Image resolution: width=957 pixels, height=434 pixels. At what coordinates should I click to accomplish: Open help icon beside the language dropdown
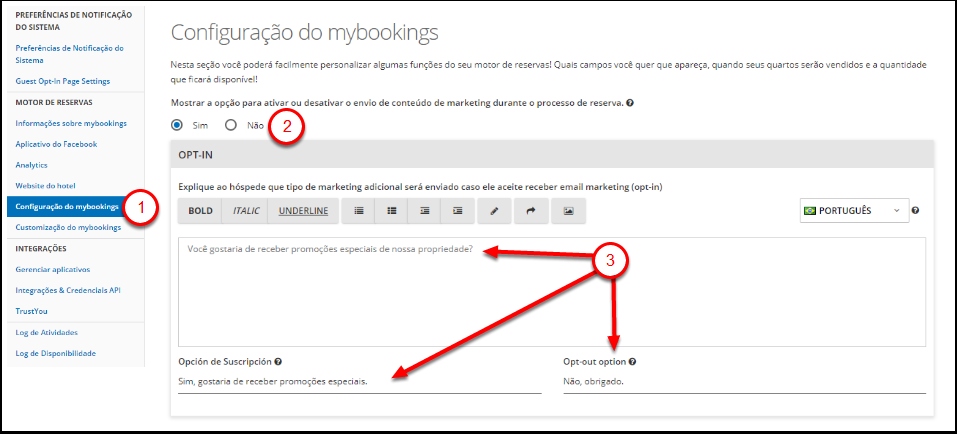915,211
